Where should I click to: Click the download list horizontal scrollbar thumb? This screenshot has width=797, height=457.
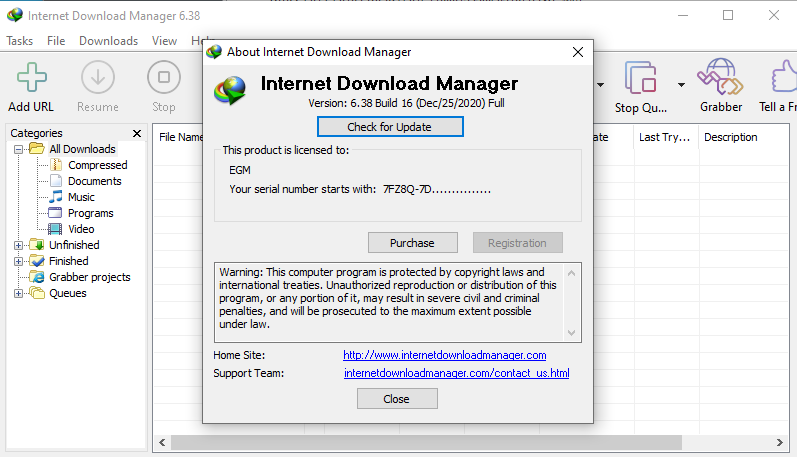click(426, 443)
